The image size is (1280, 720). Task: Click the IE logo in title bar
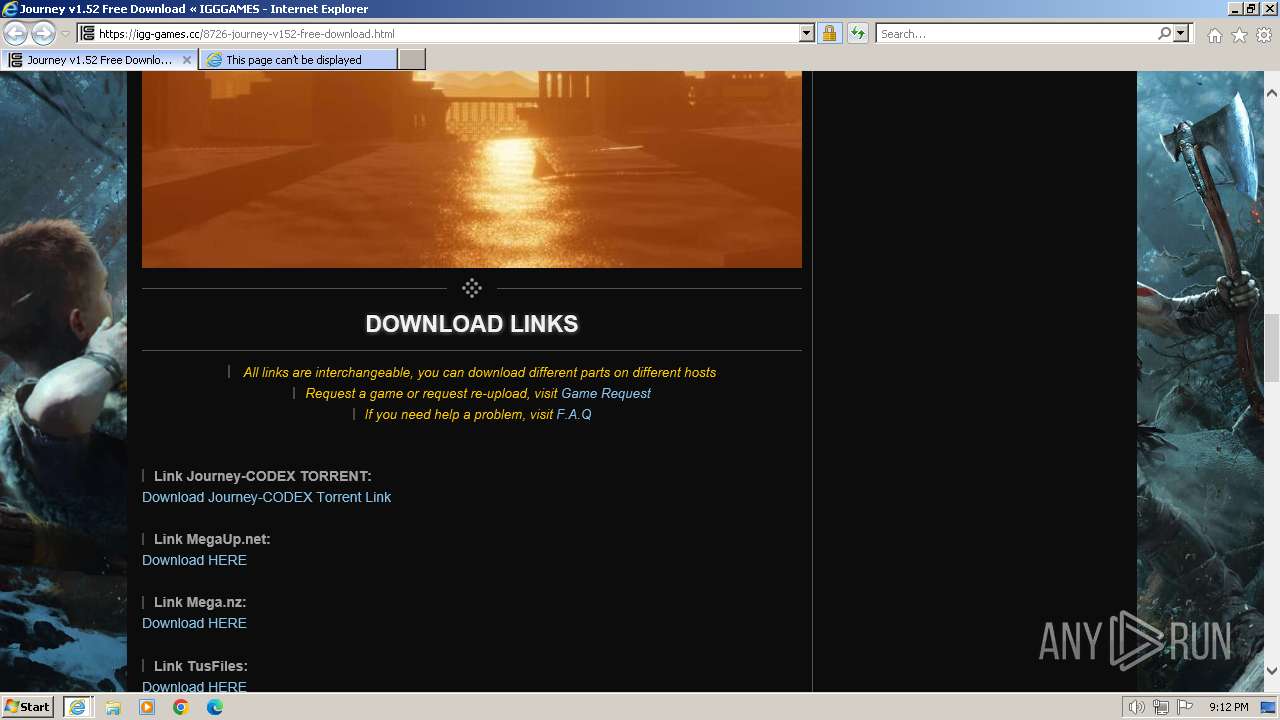10,9
